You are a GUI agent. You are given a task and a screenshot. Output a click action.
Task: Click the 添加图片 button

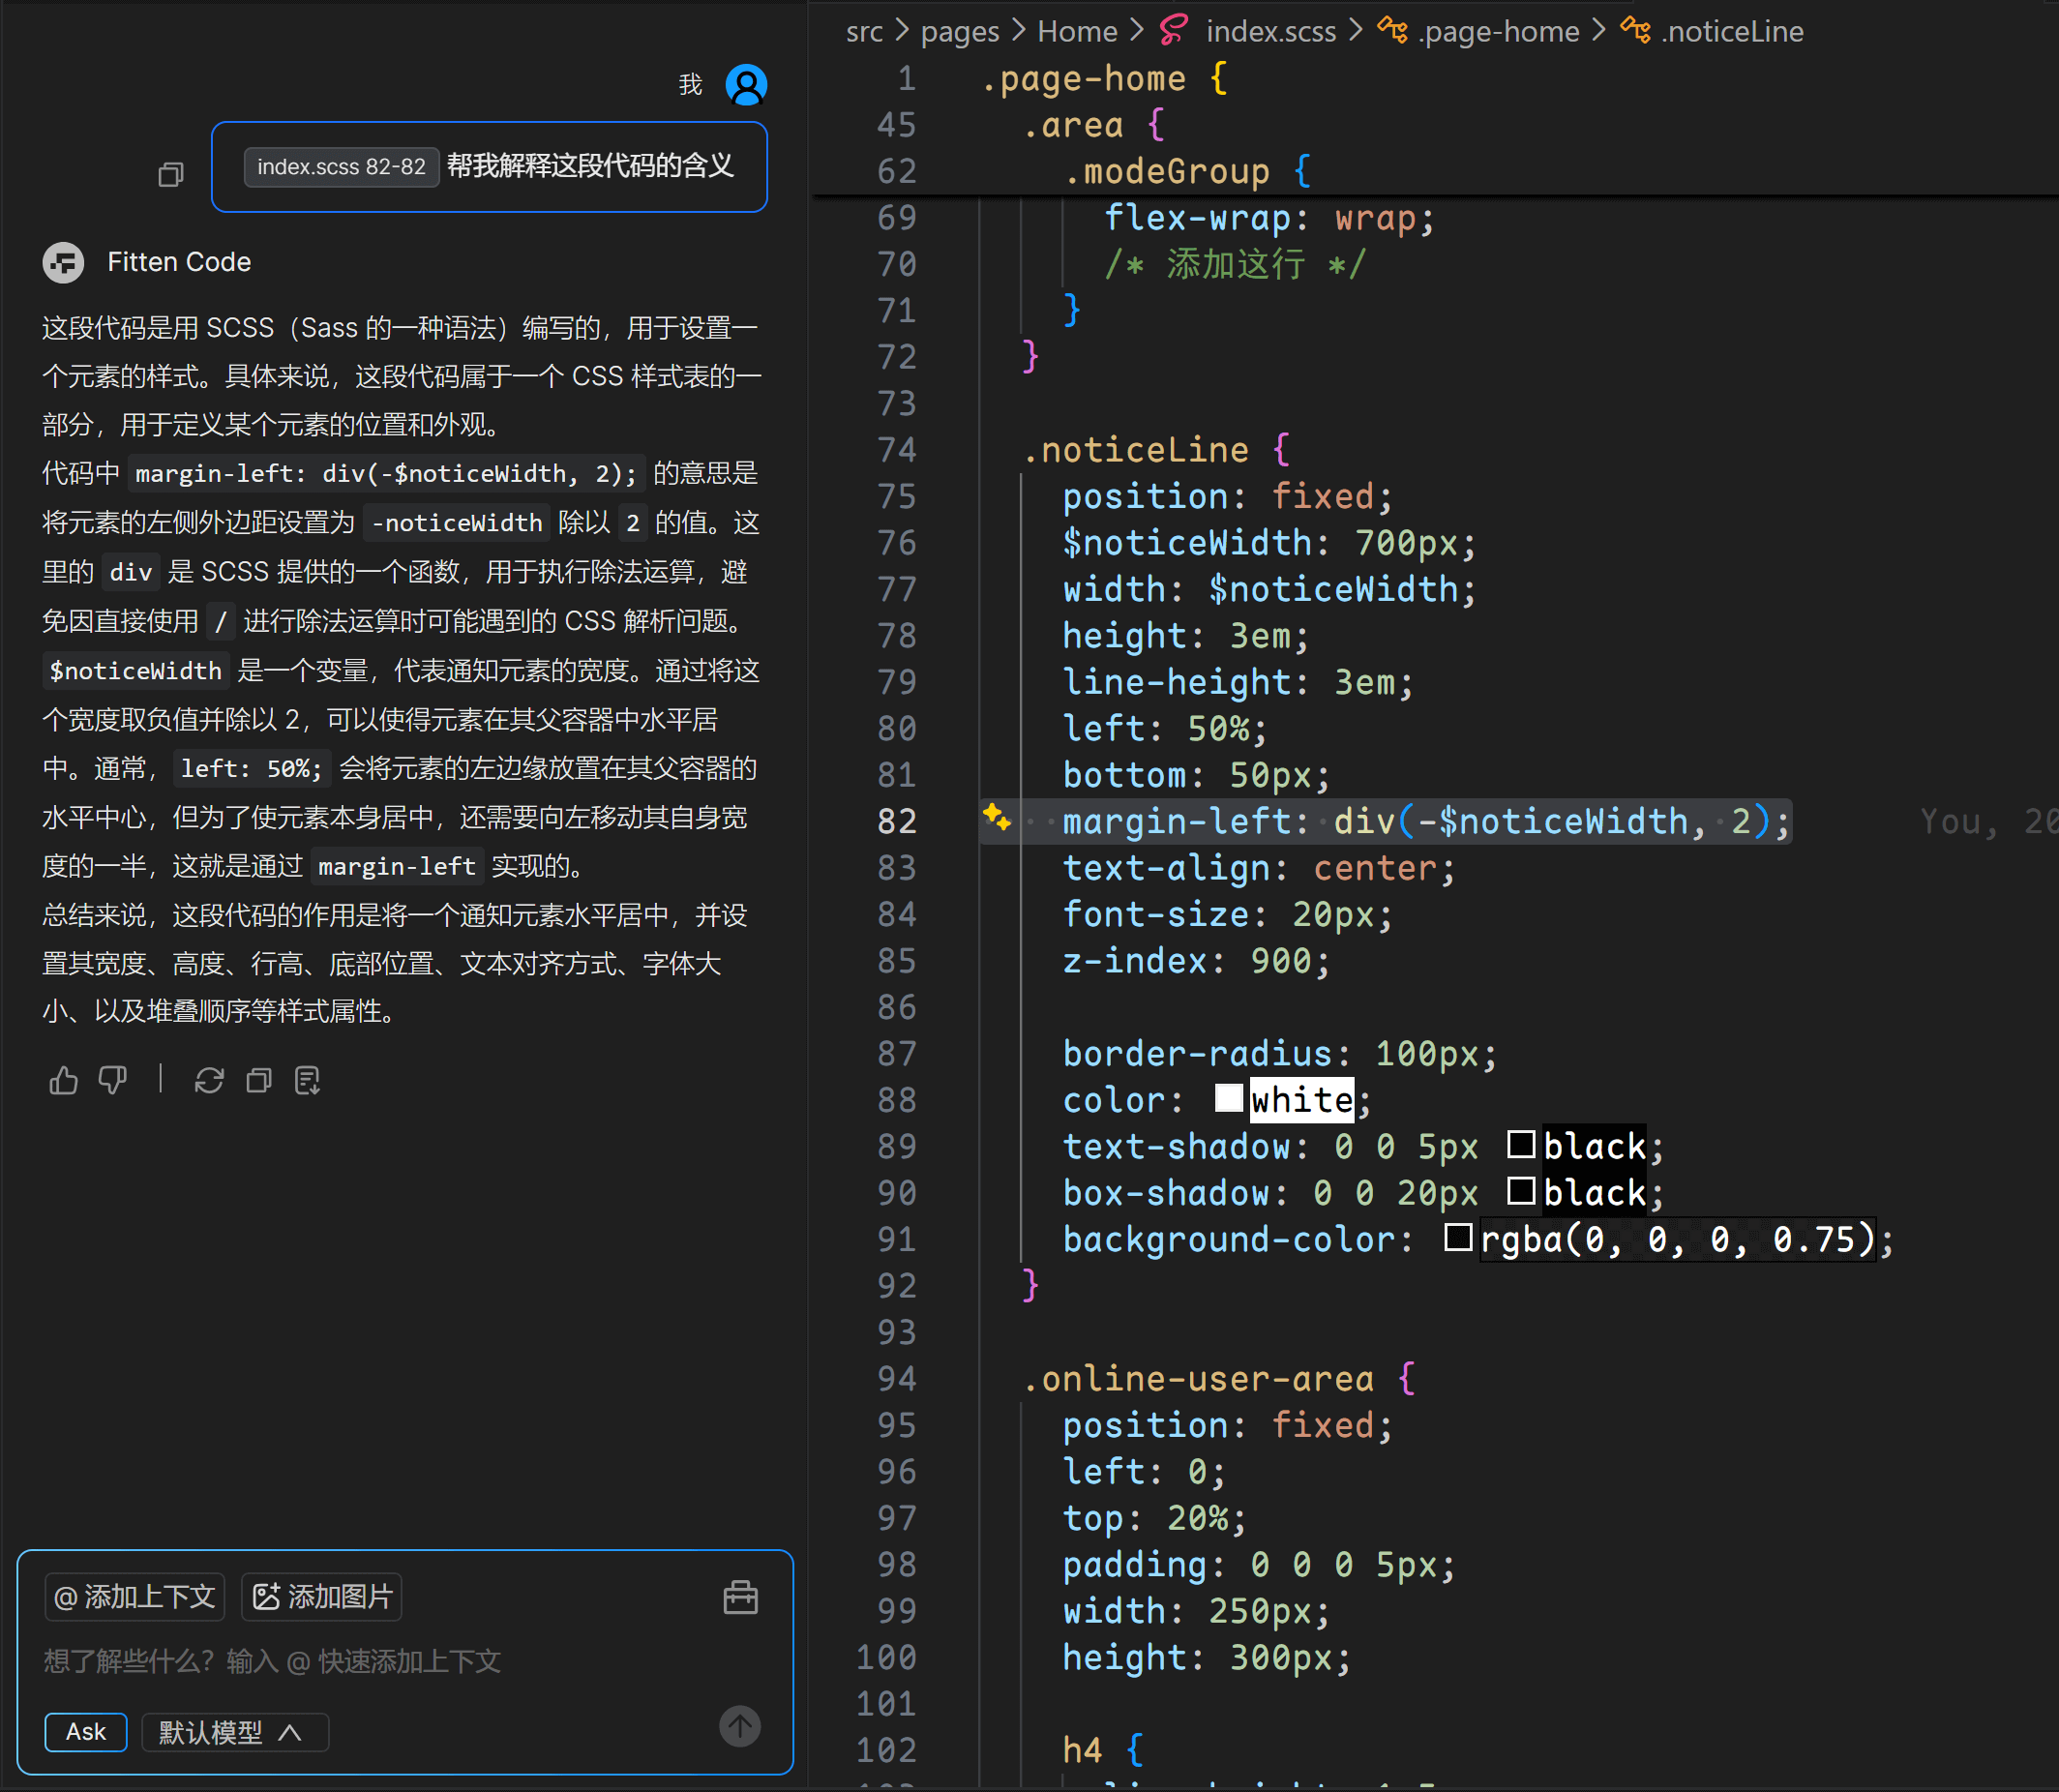pyautogui.click(x=322, y=1597)
